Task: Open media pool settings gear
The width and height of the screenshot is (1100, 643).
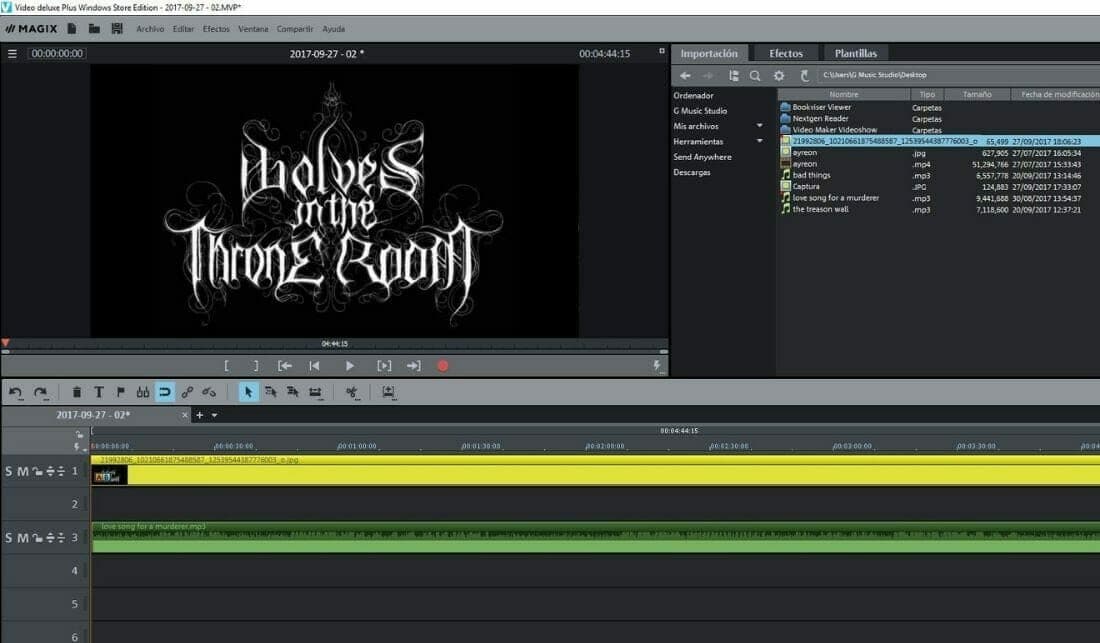Action: 779,76
